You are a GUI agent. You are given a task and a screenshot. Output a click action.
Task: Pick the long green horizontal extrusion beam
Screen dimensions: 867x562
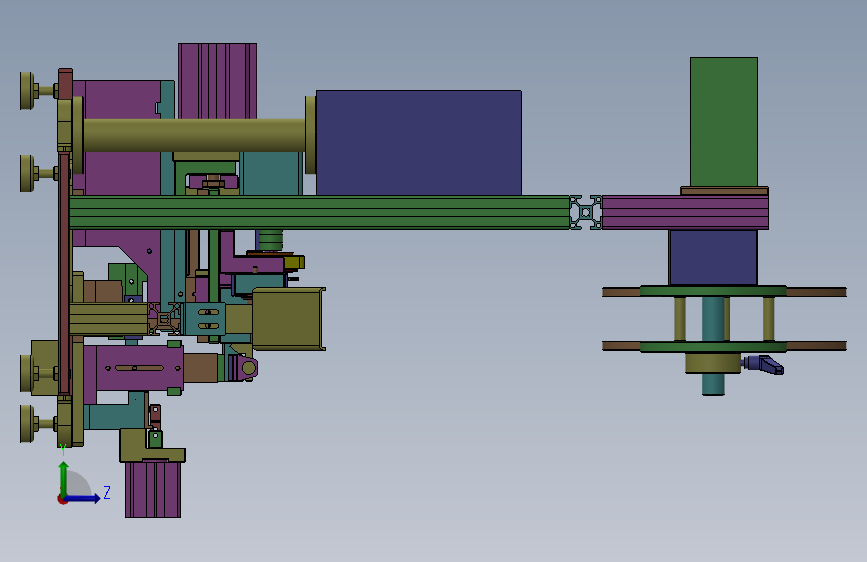click(319, 212)
